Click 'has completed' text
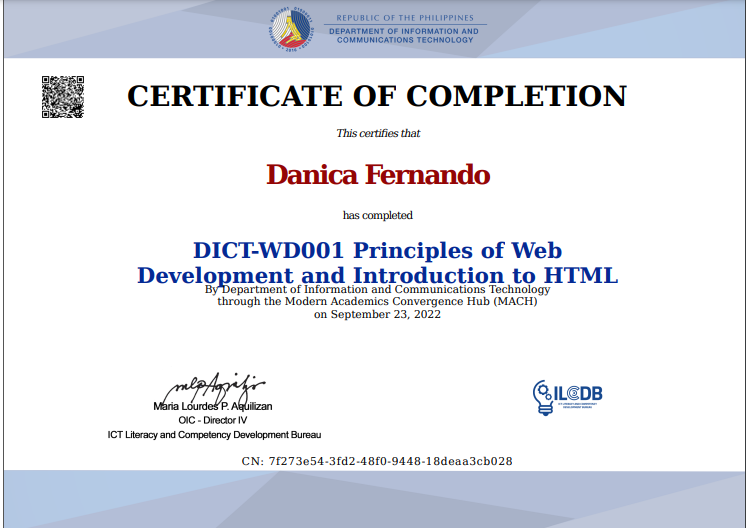Viewport: 746px width, 528px height. 378,215
